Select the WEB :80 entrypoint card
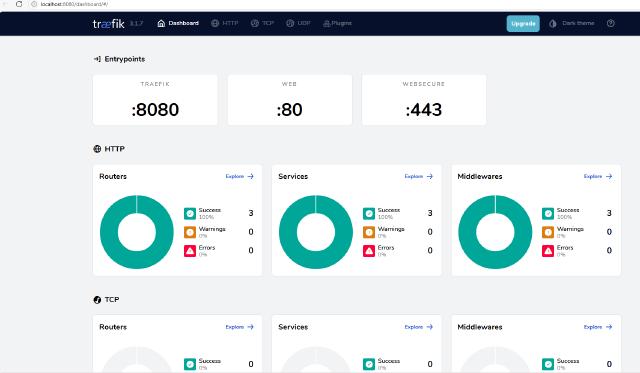This screenshot has height=373, width=640. pos(289,100)
